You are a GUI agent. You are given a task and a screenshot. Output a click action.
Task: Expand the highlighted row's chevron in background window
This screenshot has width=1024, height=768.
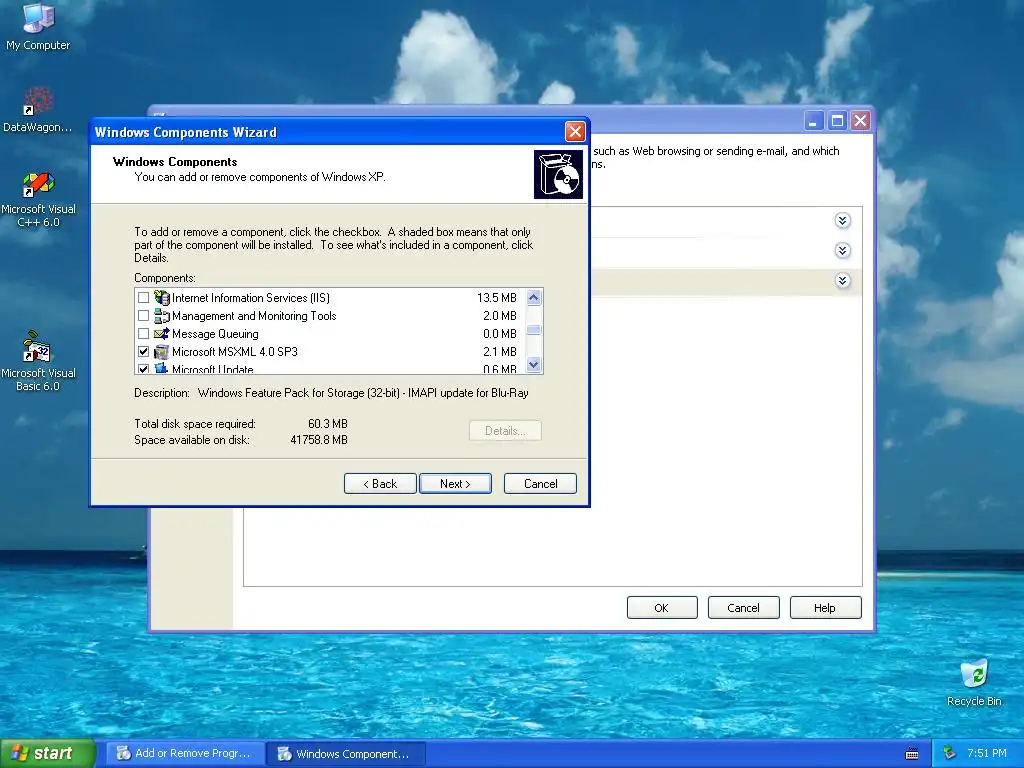[842, 281]
